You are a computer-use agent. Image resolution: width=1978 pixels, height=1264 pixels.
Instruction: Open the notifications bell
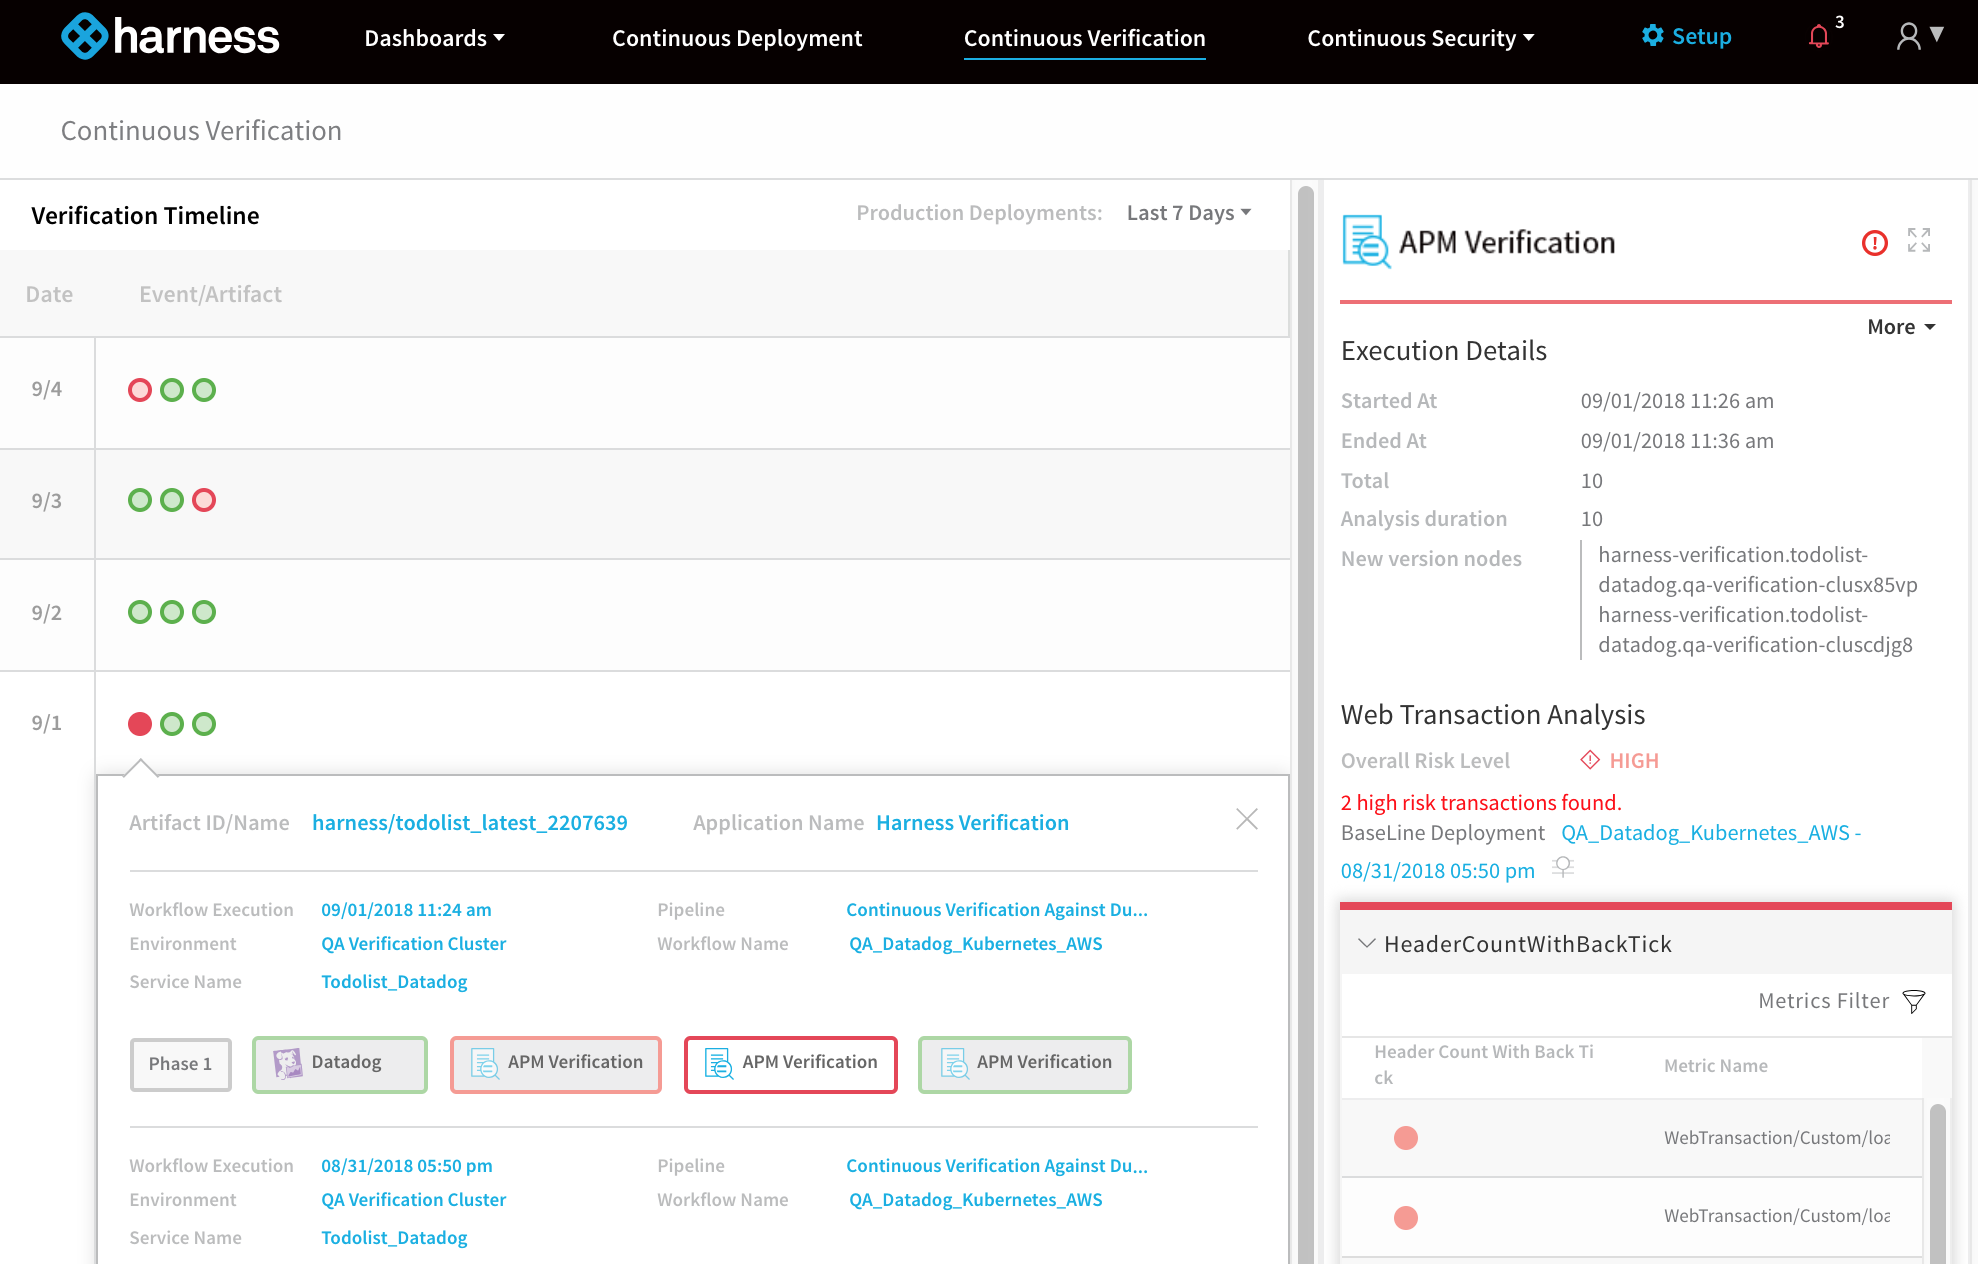tap(1819, 37)
